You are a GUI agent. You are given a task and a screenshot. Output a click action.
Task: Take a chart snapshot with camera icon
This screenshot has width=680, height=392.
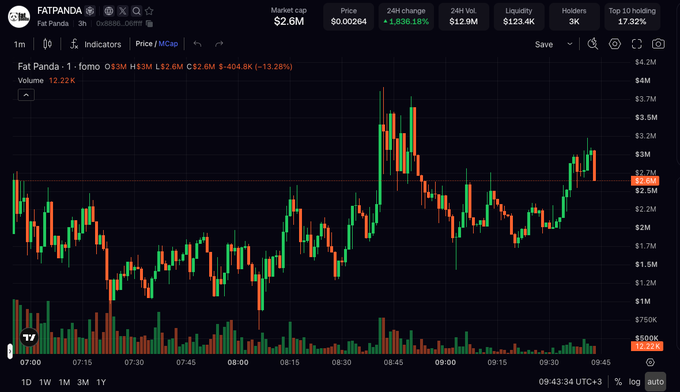click(658, 44)
